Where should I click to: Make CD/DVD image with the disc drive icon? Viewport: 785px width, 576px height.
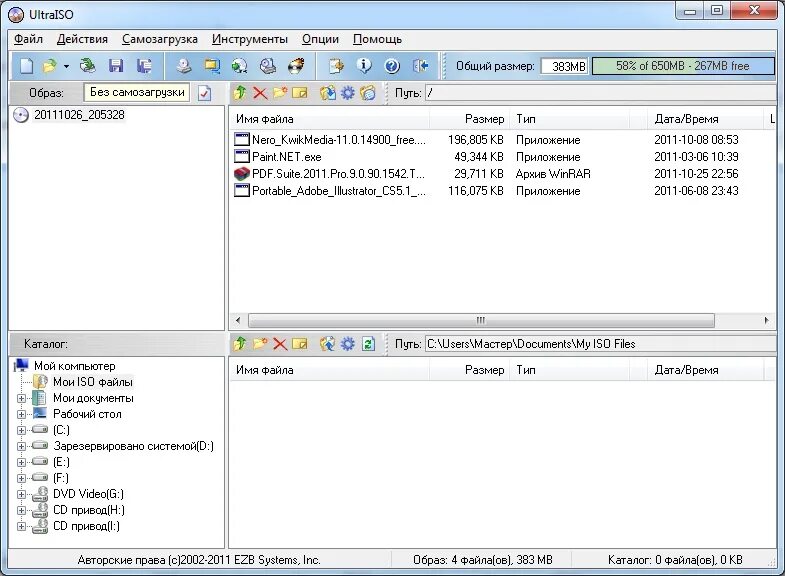coord(184,66)
